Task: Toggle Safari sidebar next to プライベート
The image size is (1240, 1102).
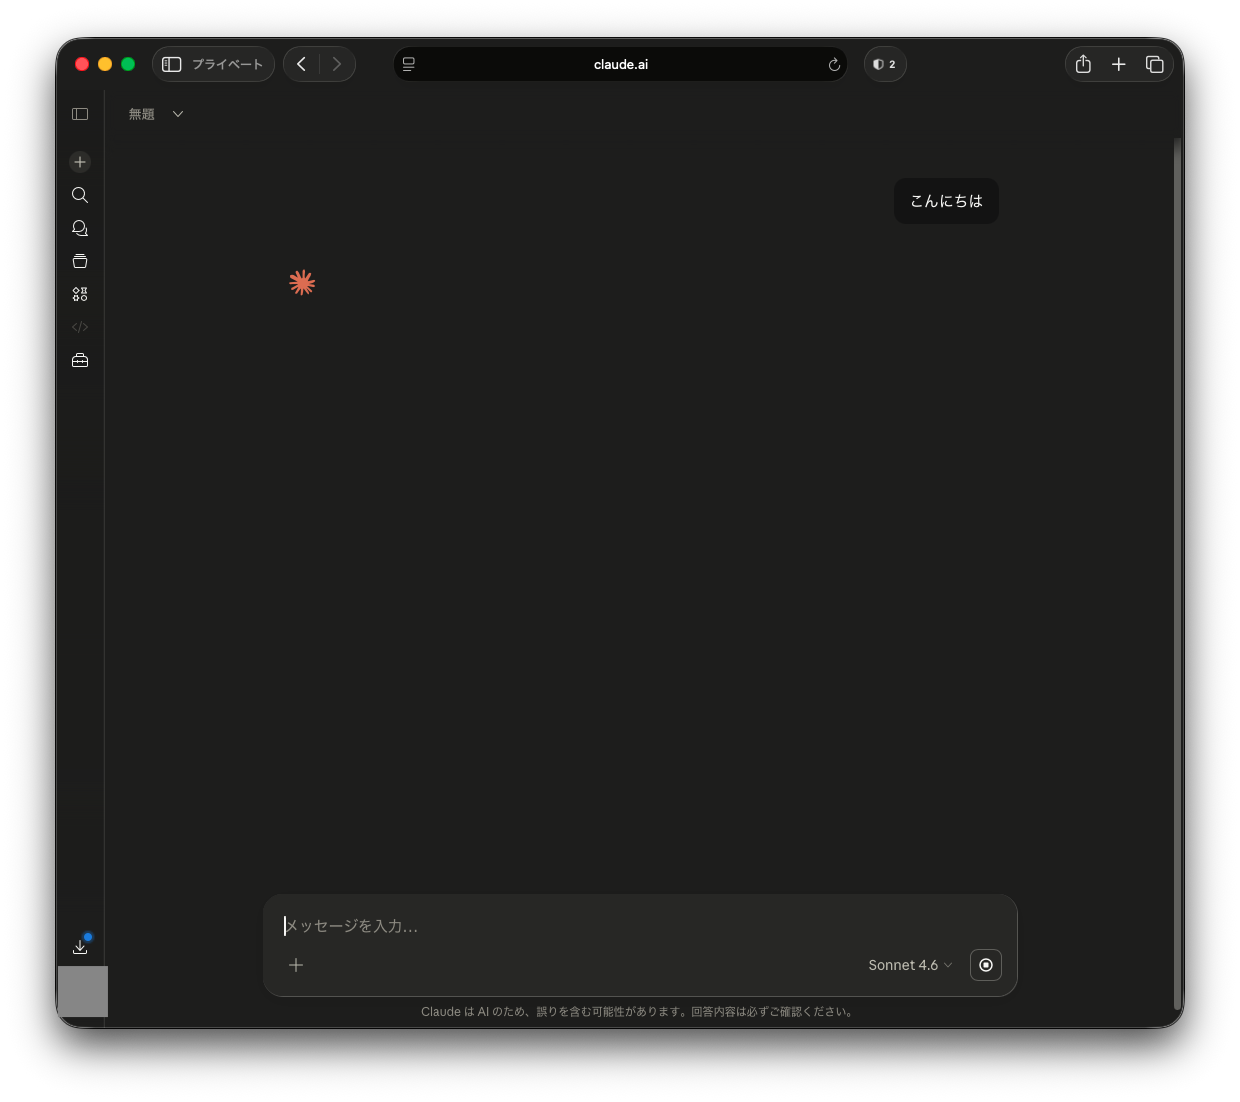Action: [172, 64]
